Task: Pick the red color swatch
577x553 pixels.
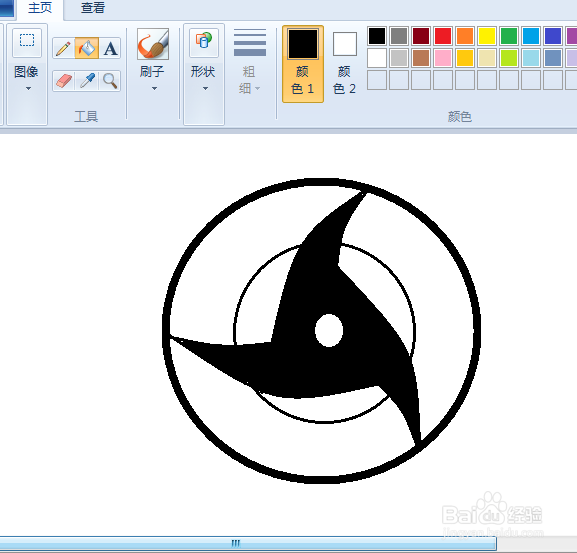Action: pos(443,36)
